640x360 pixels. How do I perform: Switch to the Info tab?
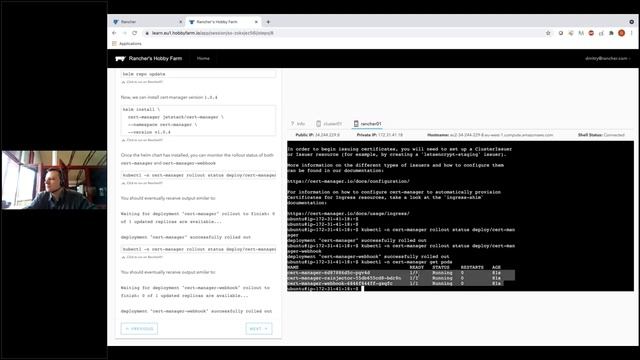pos(298,124)
